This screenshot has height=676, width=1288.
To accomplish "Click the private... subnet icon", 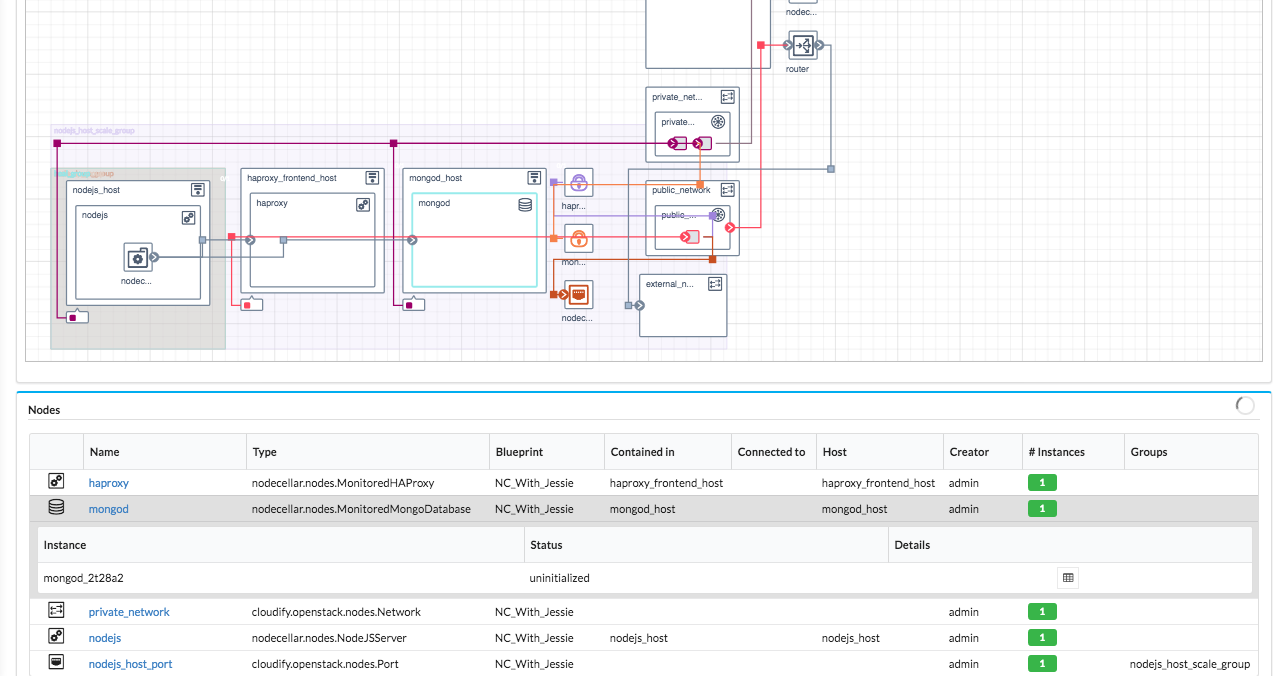I will [717, 121].
